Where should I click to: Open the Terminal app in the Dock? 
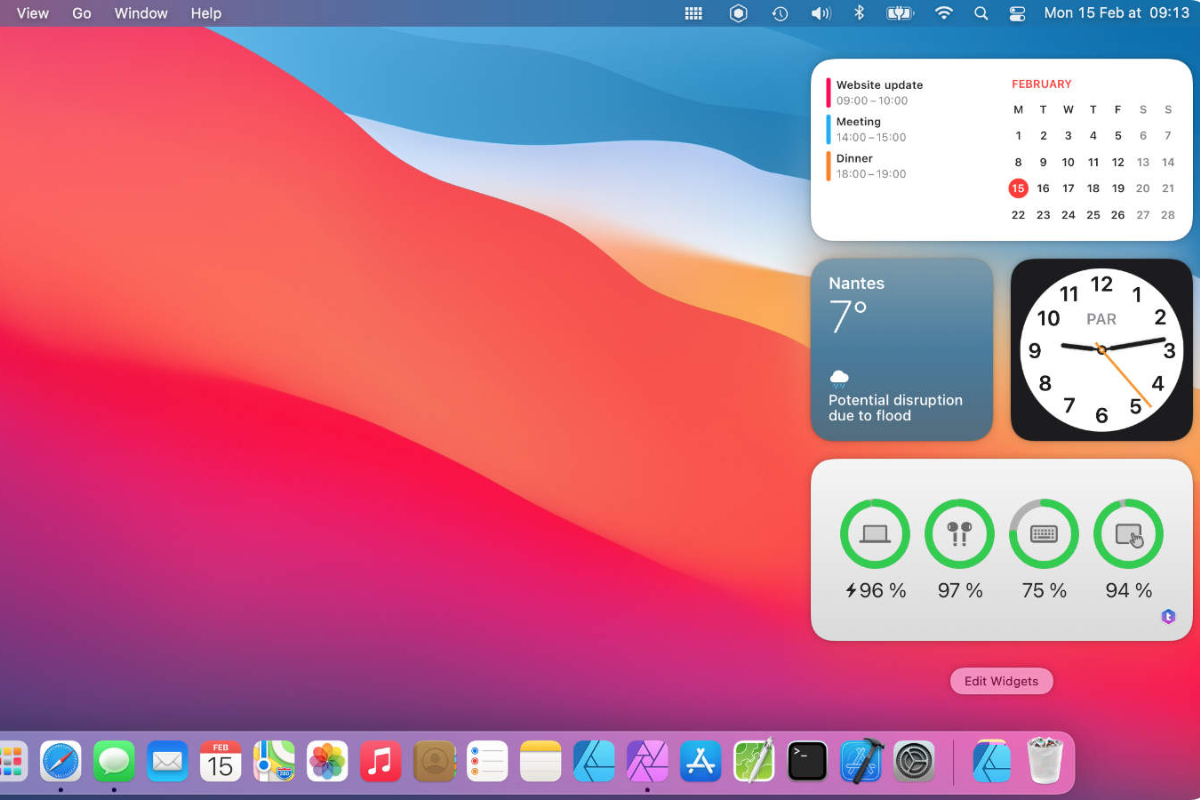[x=807, y=762]
